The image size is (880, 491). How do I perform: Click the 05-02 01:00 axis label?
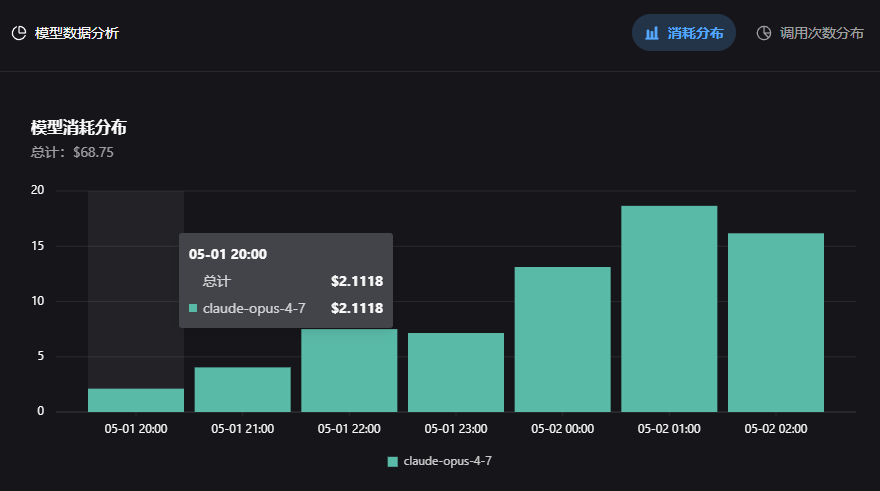(669, 429)
